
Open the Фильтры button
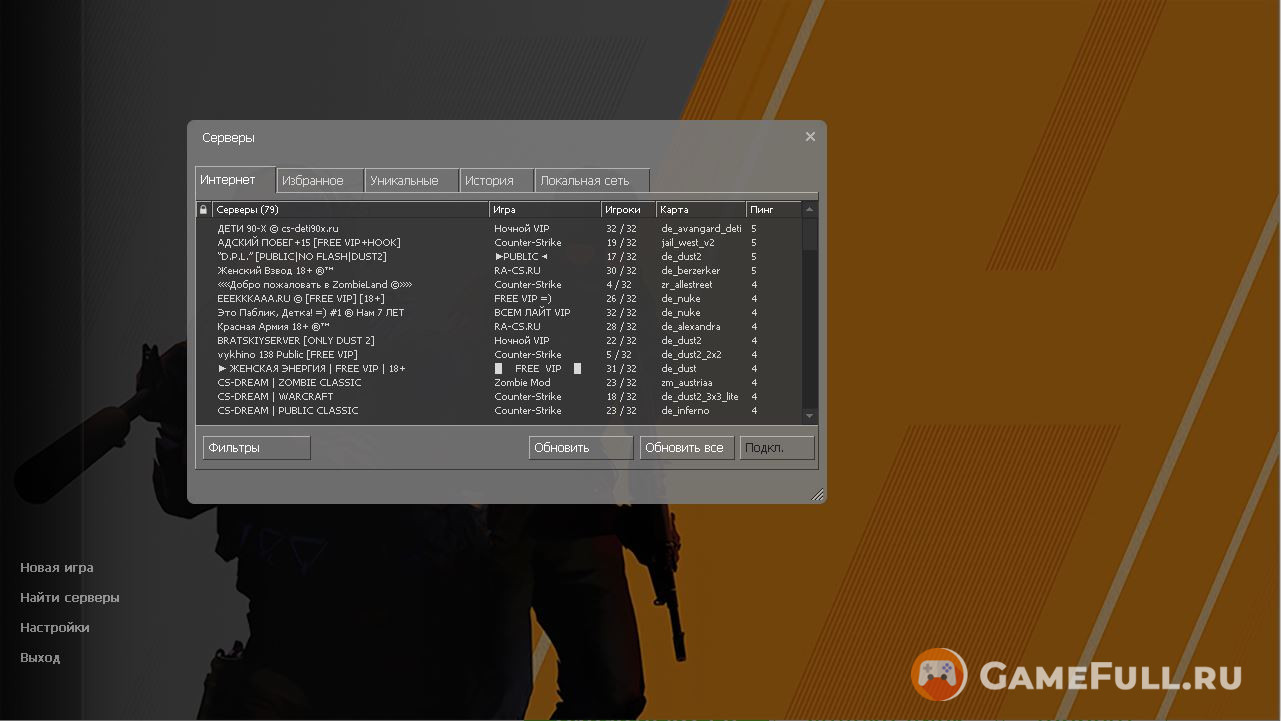256,448
